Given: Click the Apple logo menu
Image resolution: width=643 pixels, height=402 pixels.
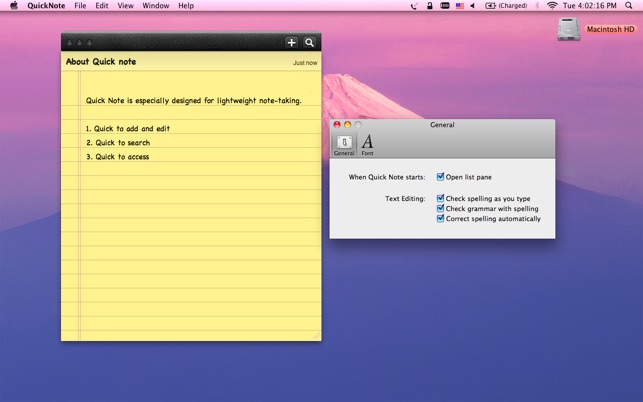Looking at the screenshot, I should point(14,6).
